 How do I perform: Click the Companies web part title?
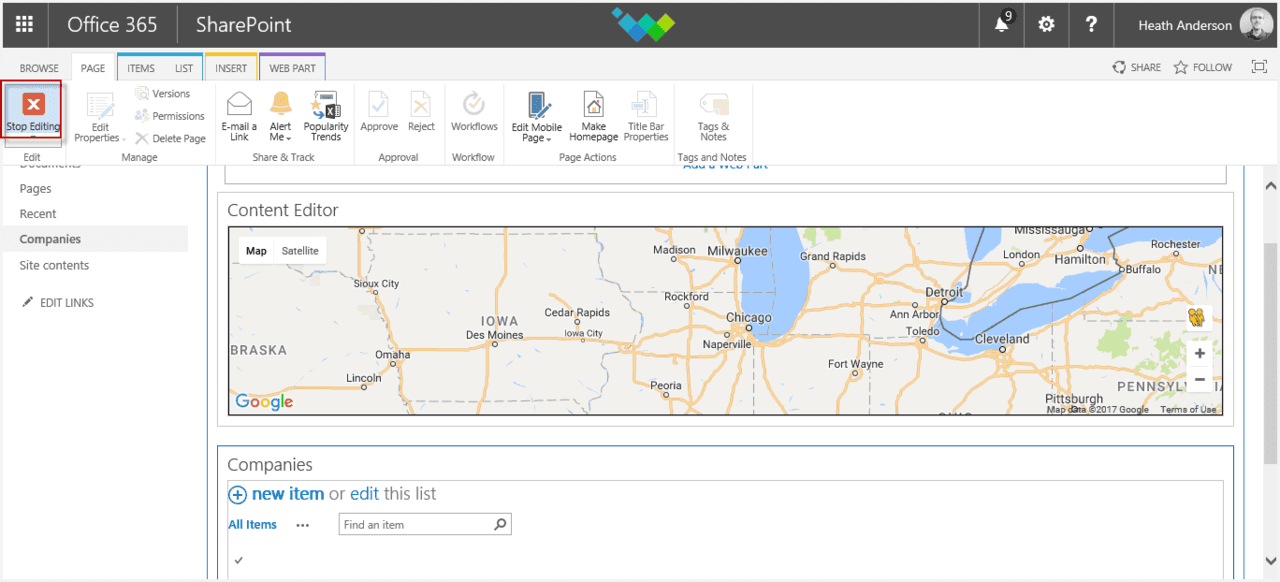[270, 465]
